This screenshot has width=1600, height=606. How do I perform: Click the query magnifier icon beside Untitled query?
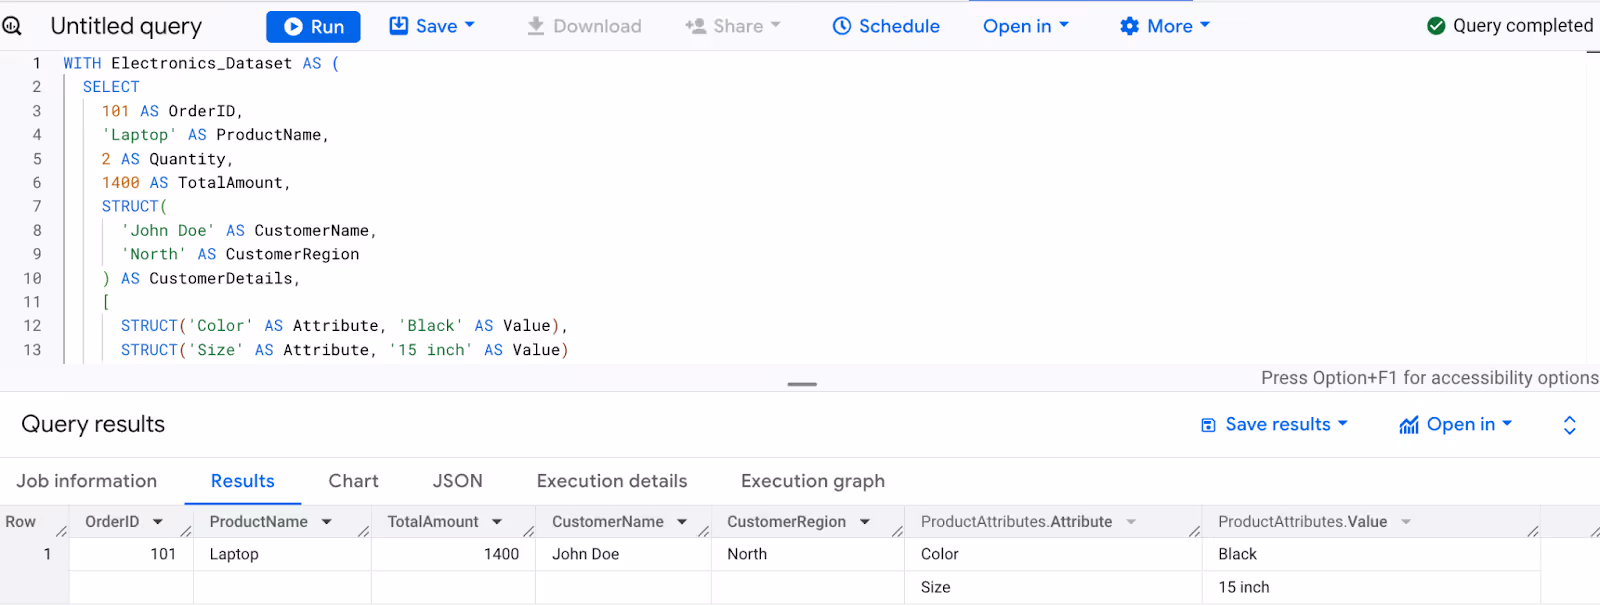pyautogui.click(x=11, y=26)
